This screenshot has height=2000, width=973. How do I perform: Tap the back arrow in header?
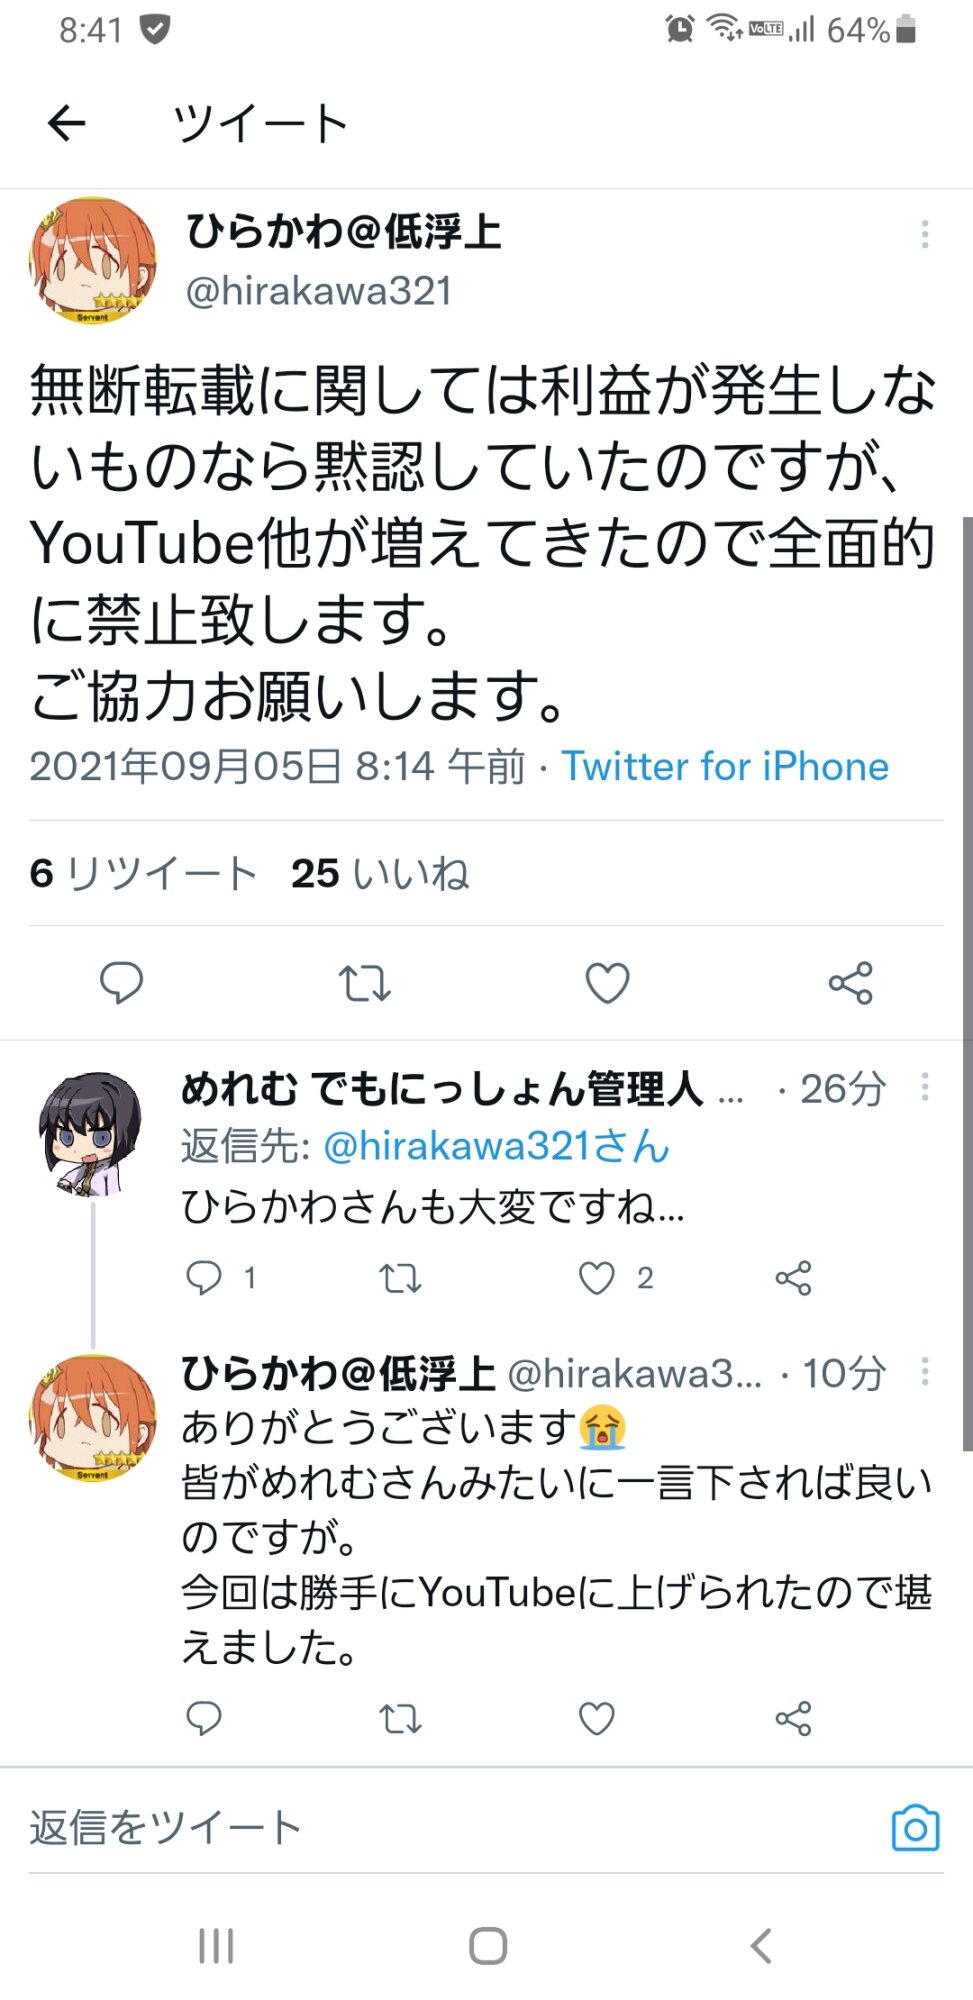tap(67, 123)
